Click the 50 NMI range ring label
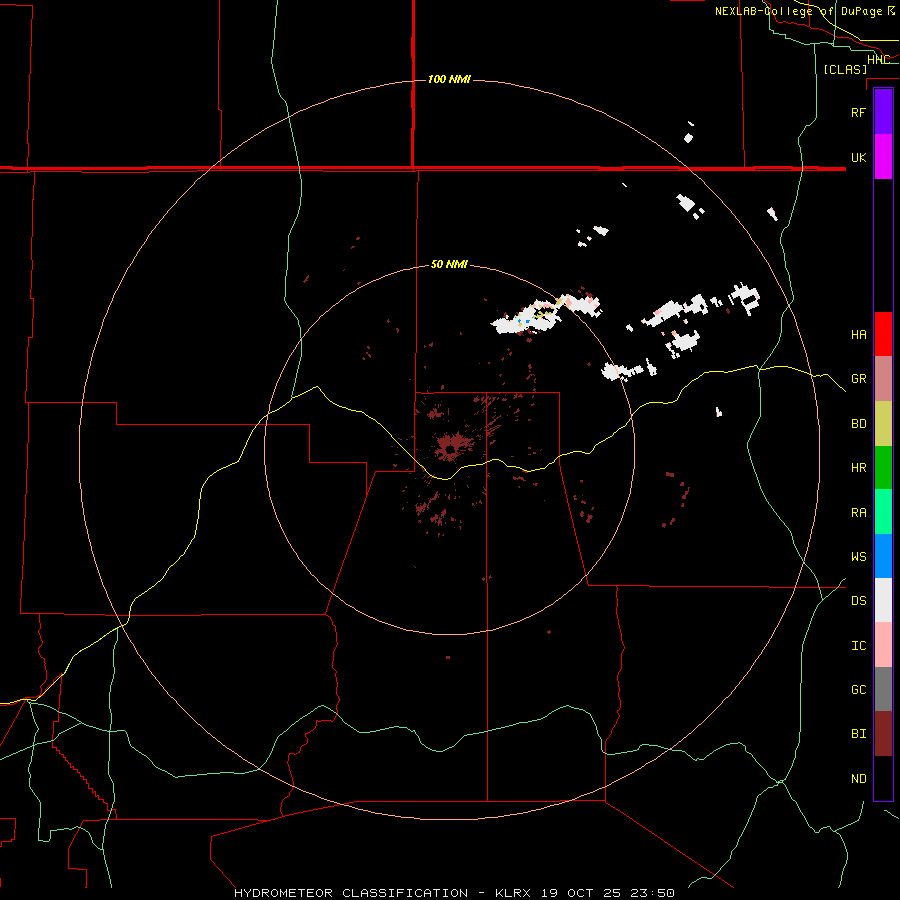This screenshot has width=900, height=900. pyautogui.click(x=449, y=264)
